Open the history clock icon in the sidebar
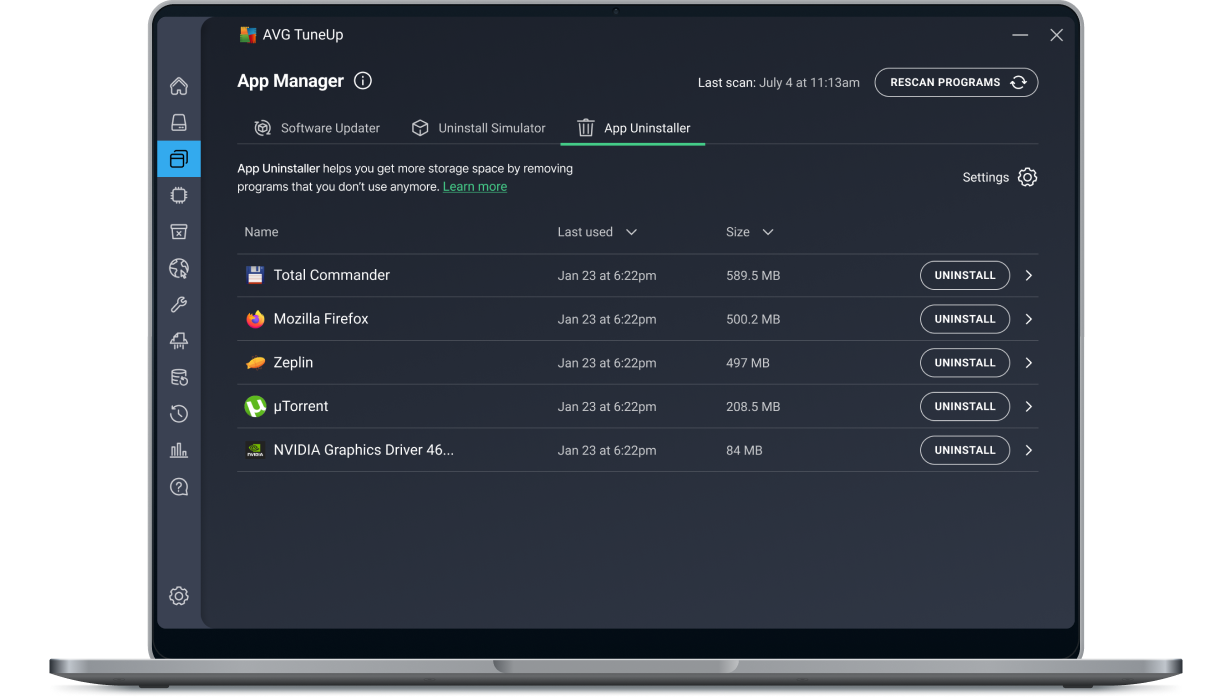Image resolution: width=1232 pixels, height=697 pixels. [179, 413]
